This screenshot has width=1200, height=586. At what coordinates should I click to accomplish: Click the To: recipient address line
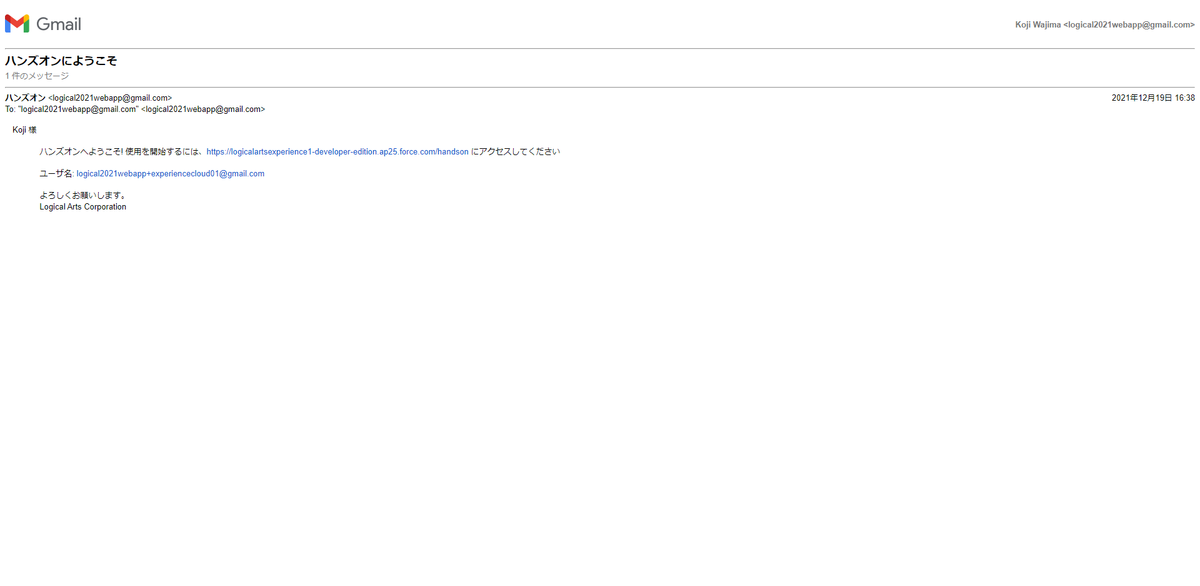click(x=135, y=109)
